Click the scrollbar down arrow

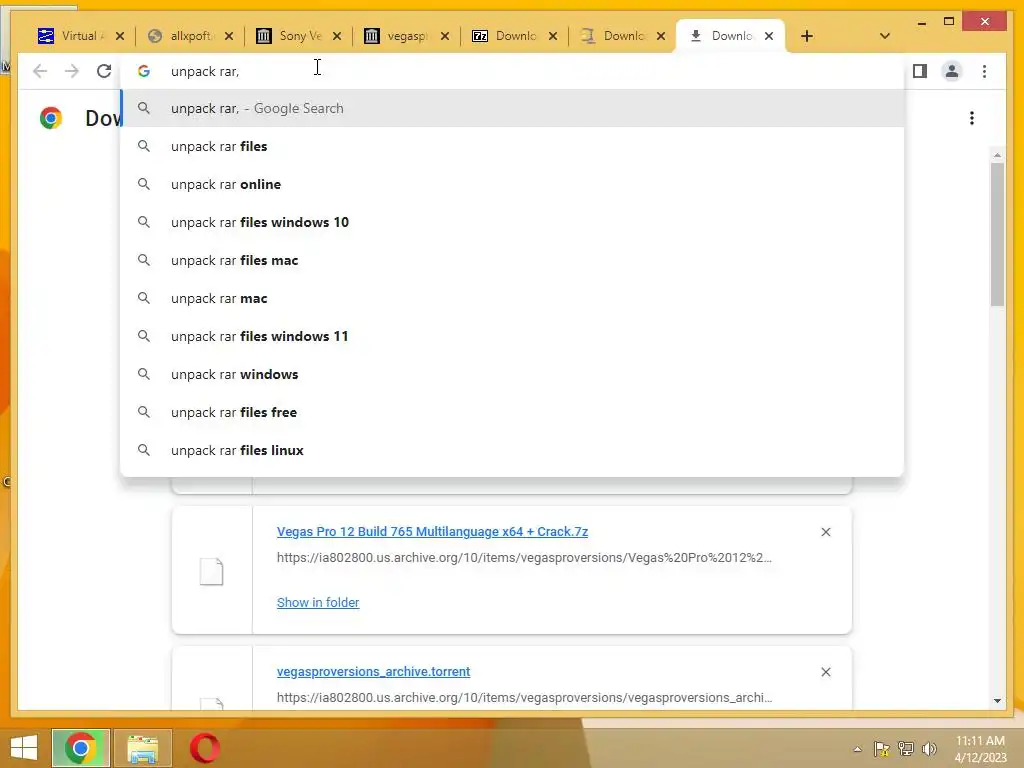click(997, 701)
